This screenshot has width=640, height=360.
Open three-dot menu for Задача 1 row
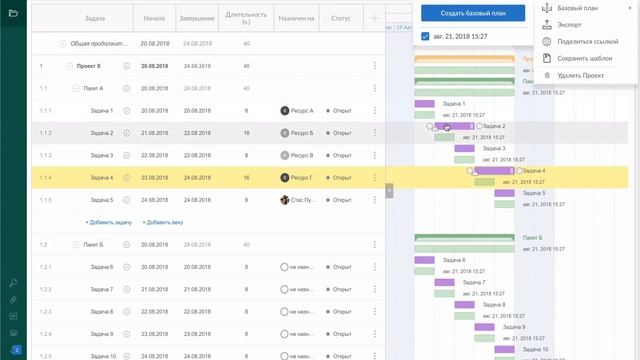pos(375,111)
